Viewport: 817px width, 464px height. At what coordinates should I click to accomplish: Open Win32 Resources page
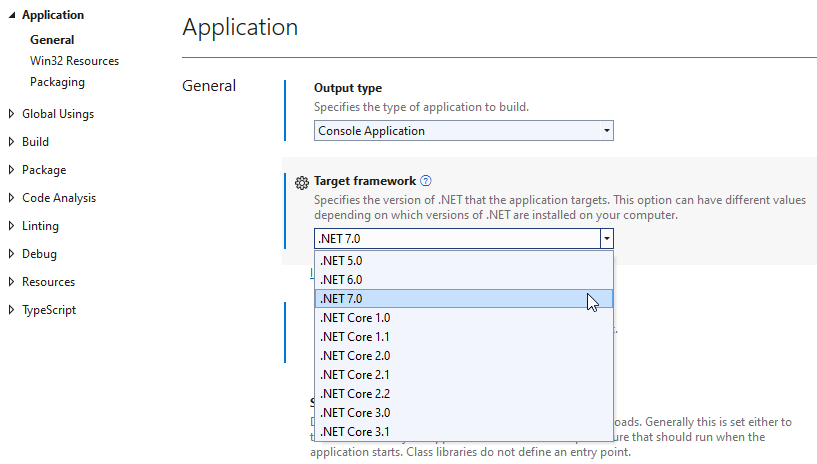click(75, 61)
